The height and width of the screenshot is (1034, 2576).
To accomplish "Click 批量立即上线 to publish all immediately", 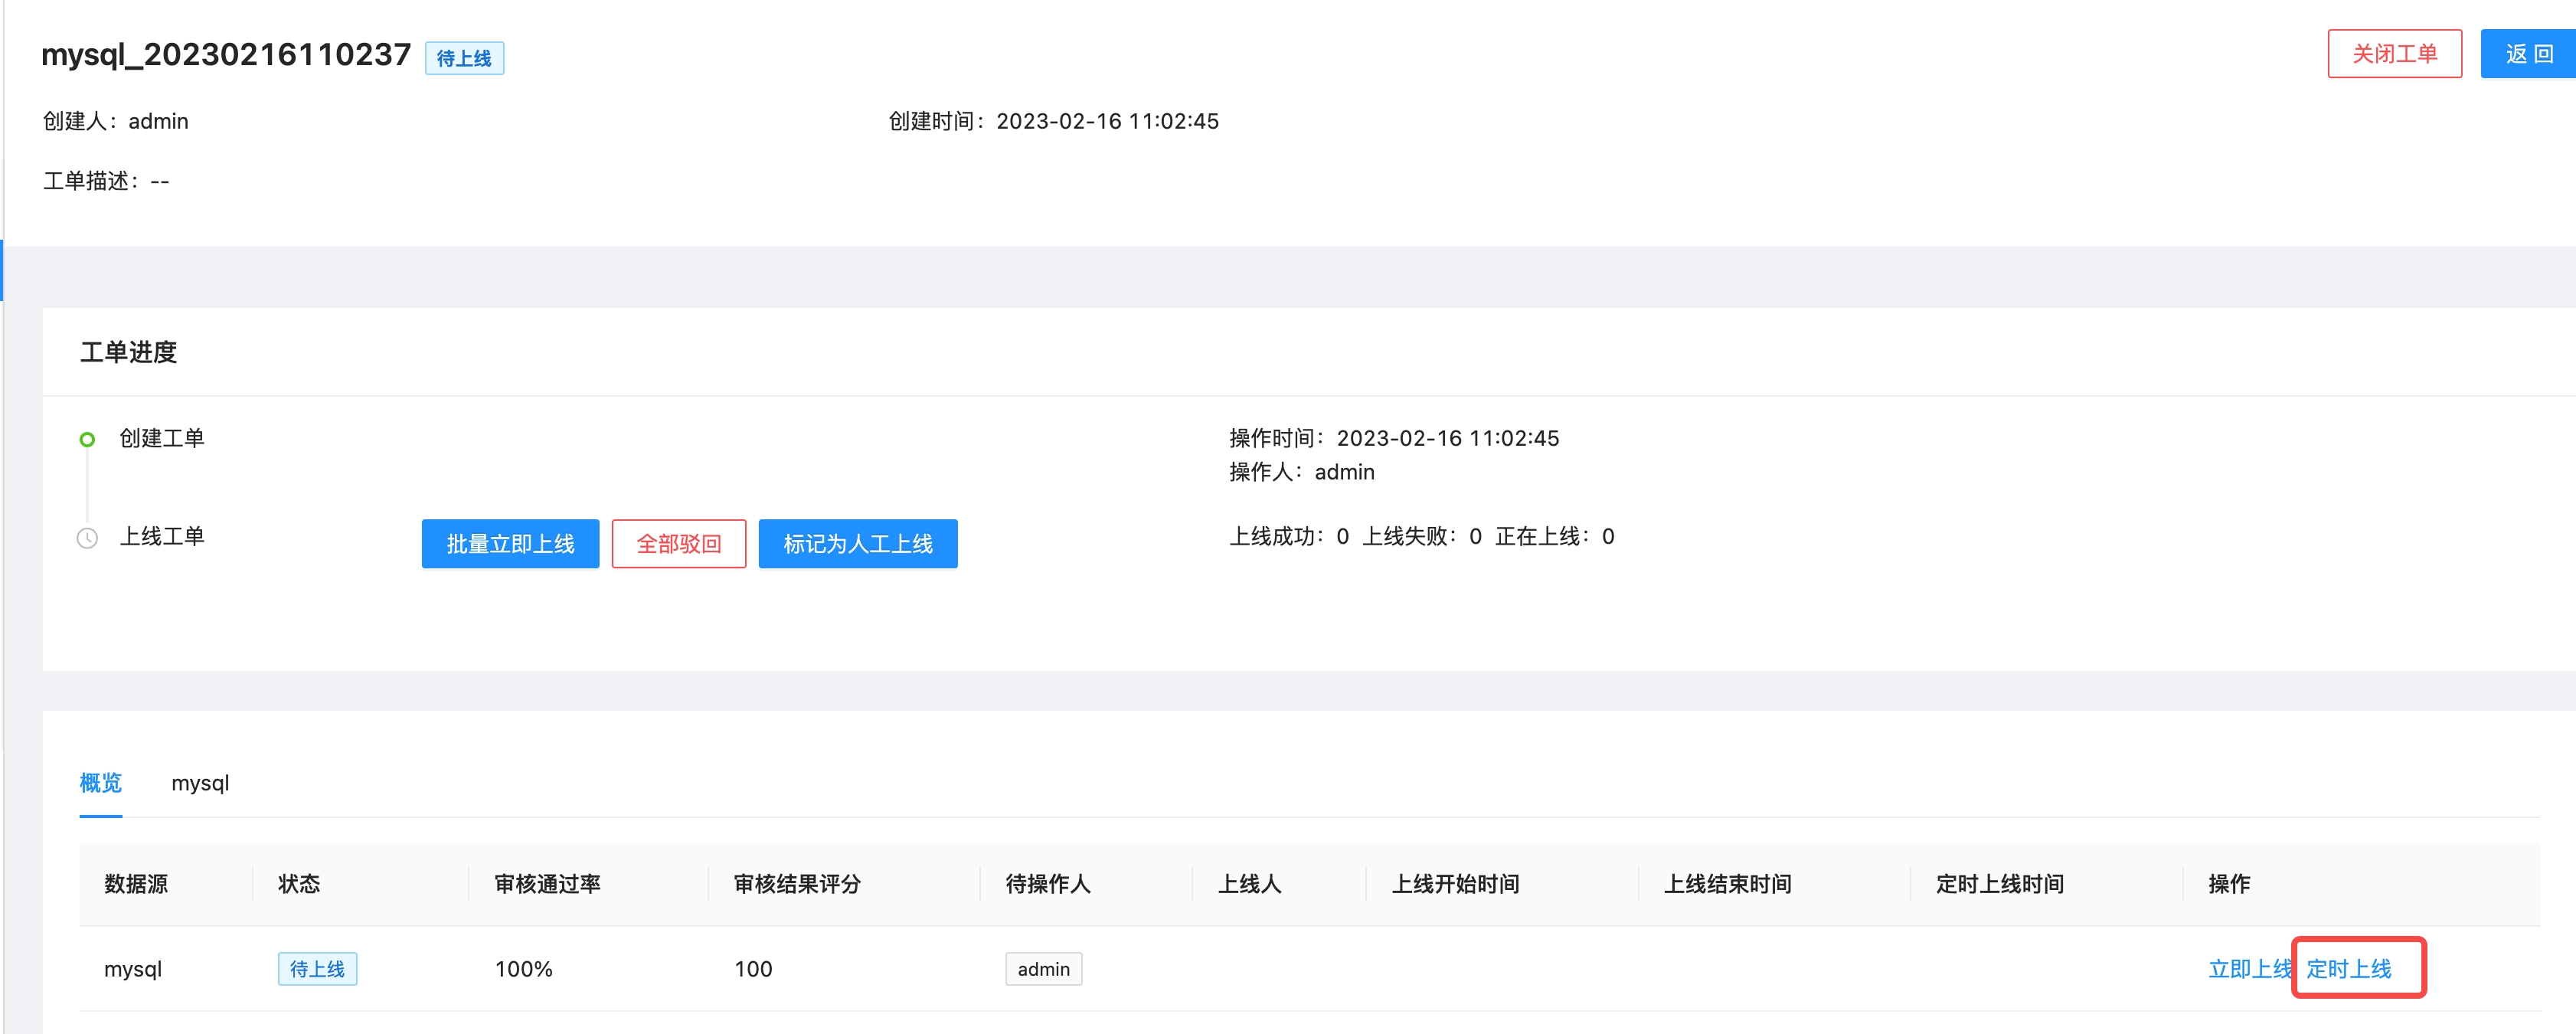I will 509,544.
